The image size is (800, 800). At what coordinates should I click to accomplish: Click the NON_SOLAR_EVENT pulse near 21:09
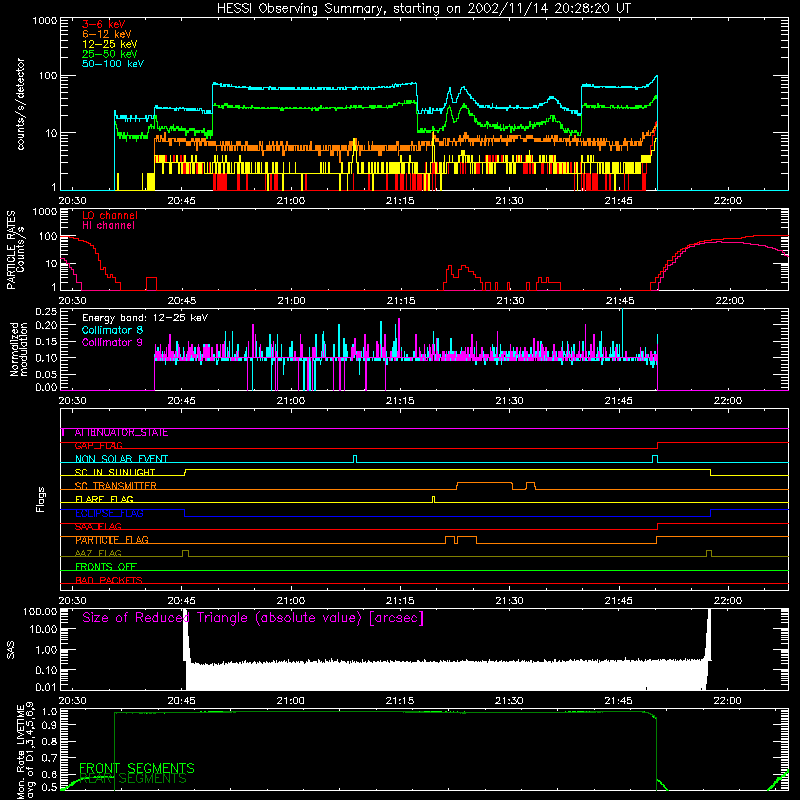pyautogui.click(x=355, y=459)
